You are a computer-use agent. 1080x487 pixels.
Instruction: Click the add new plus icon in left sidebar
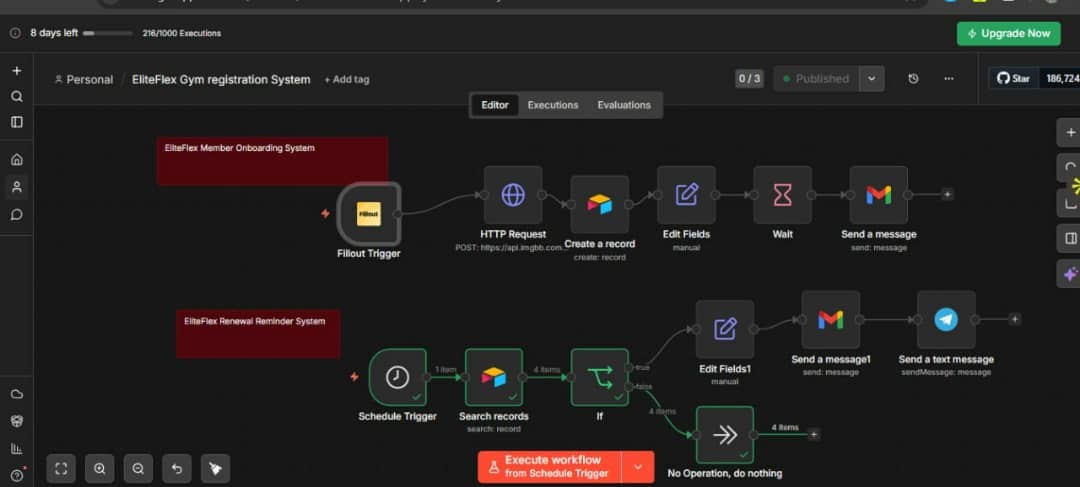point(17,71)
